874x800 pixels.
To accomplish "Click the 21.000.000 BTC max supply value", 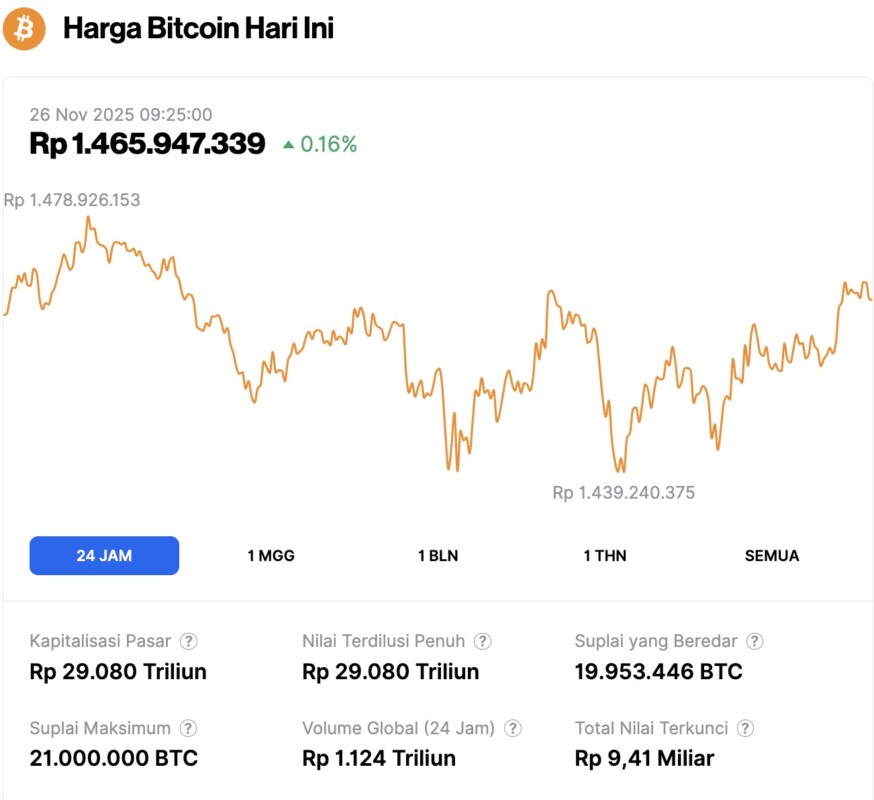I will click(113, 758).
